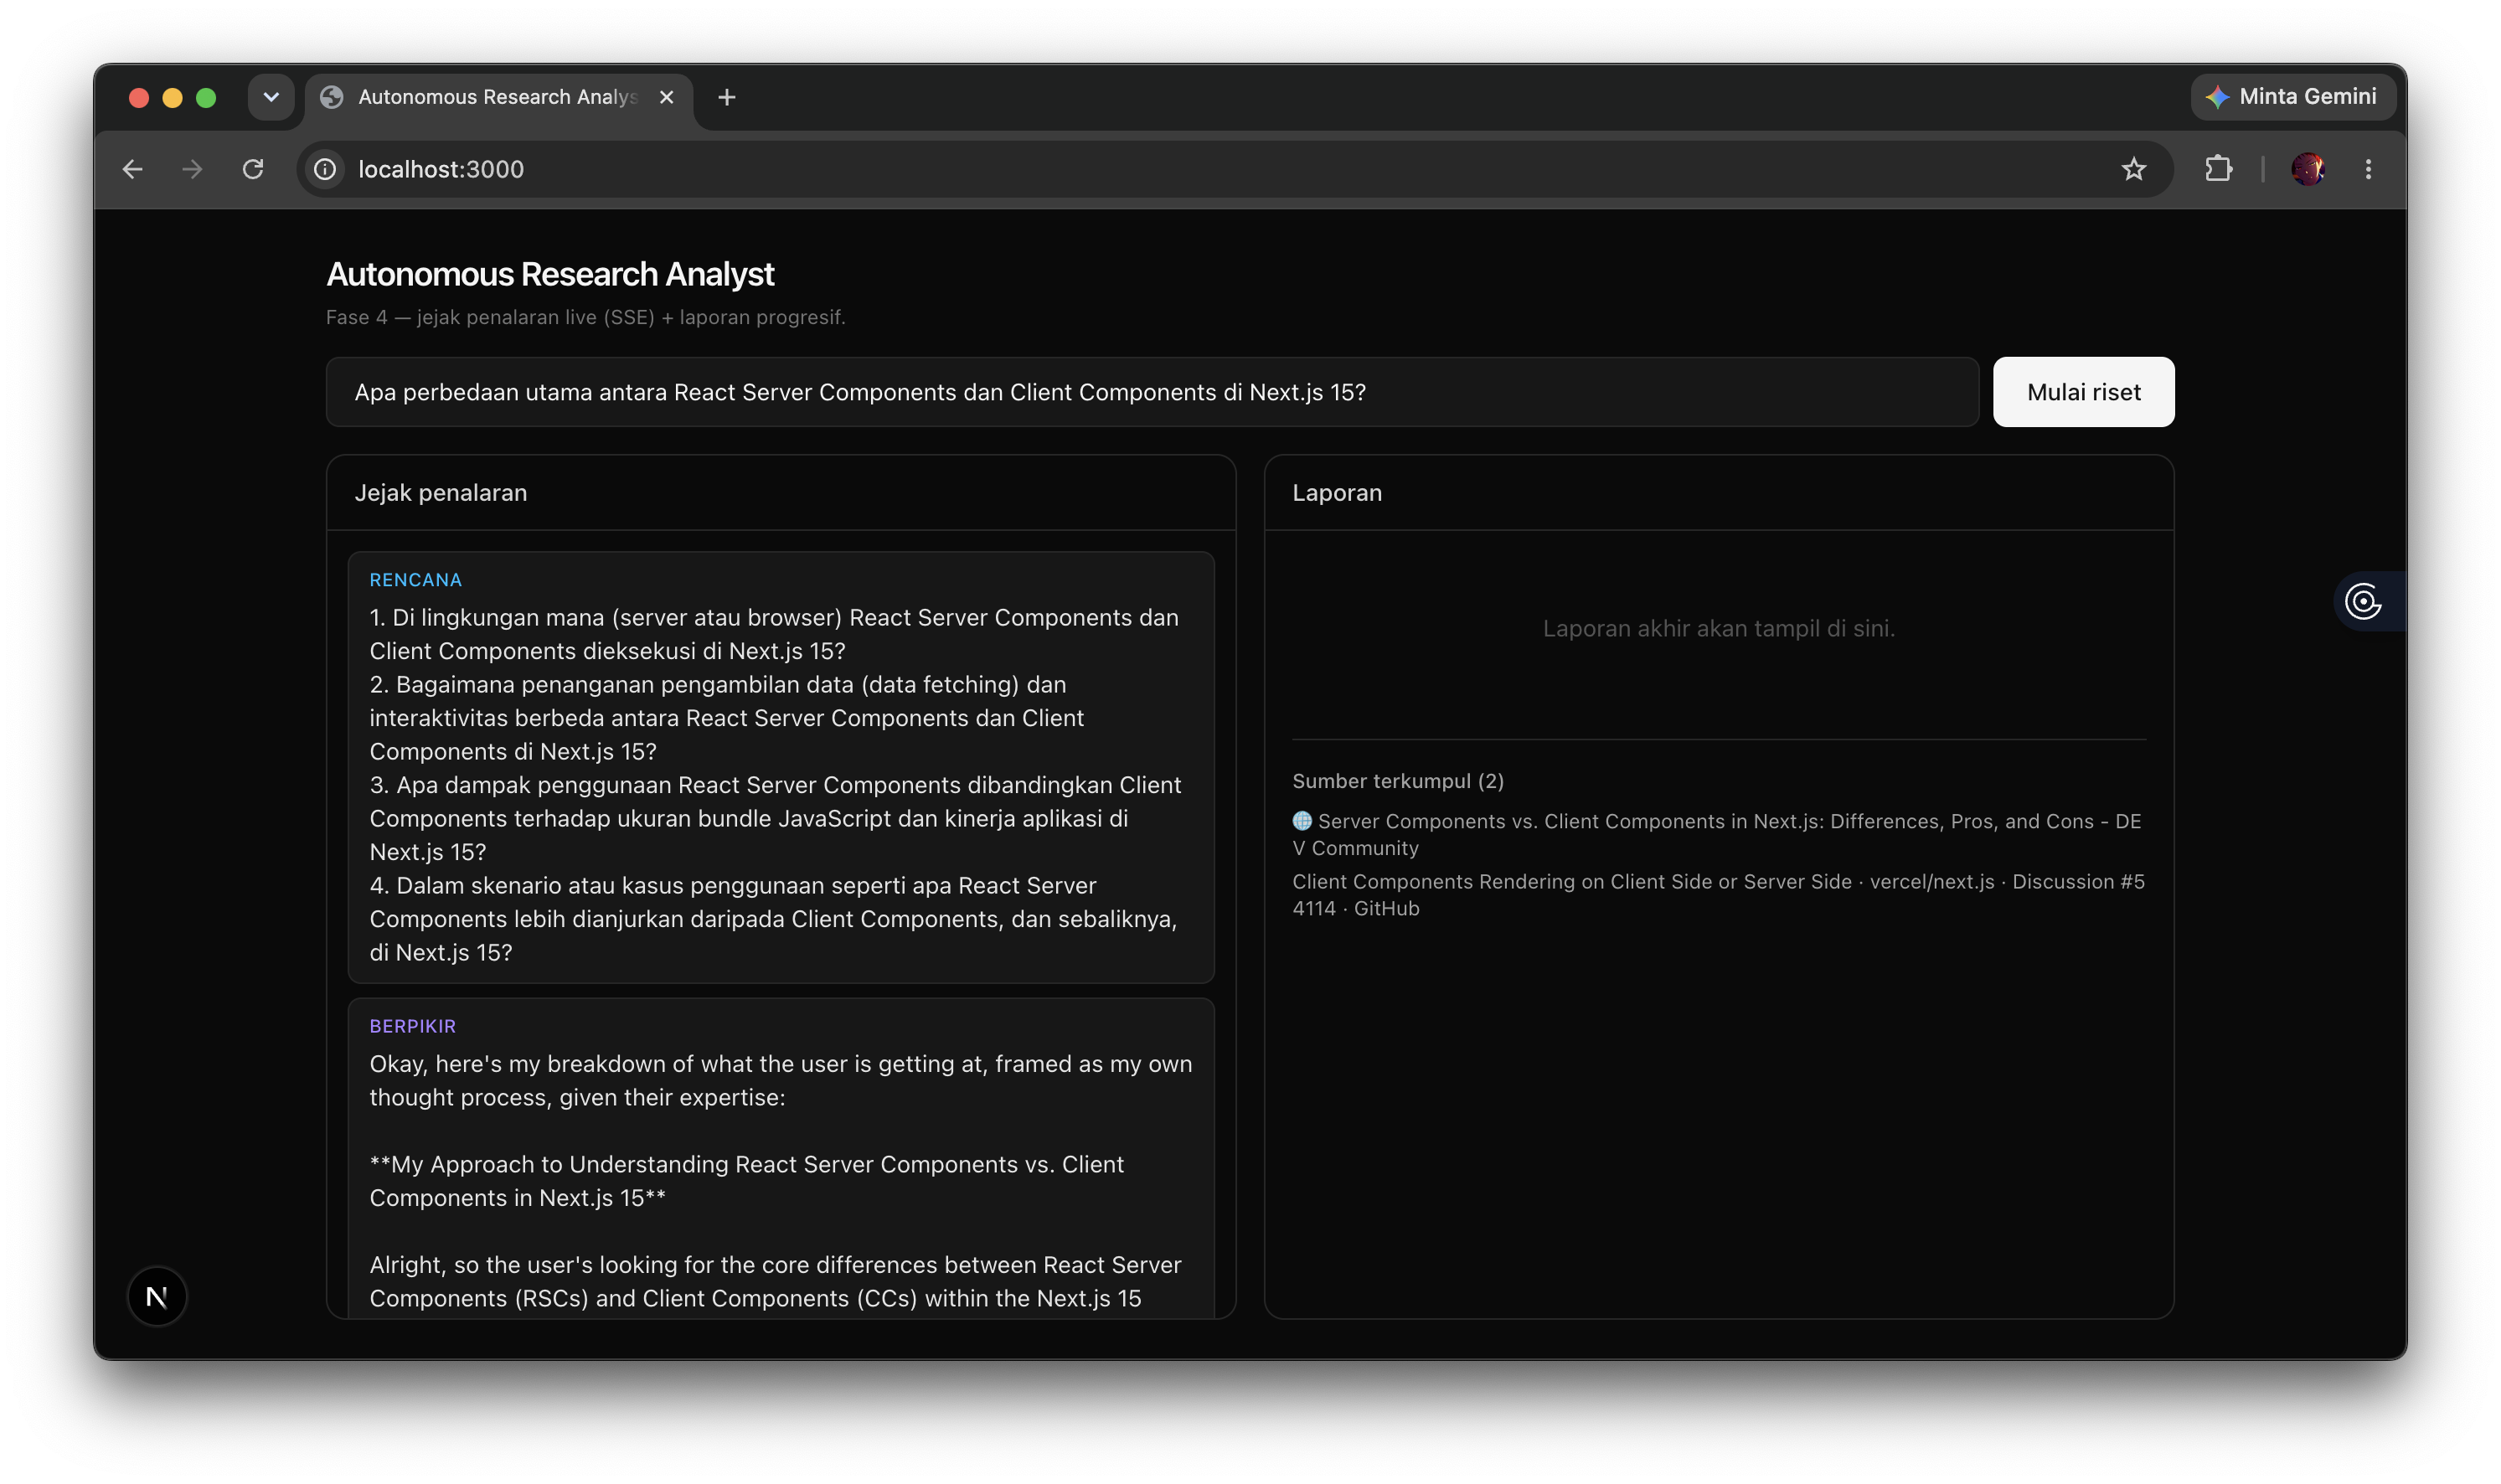
Task: Click the BERPIKIR label
Action: [x=413, y=1026]
